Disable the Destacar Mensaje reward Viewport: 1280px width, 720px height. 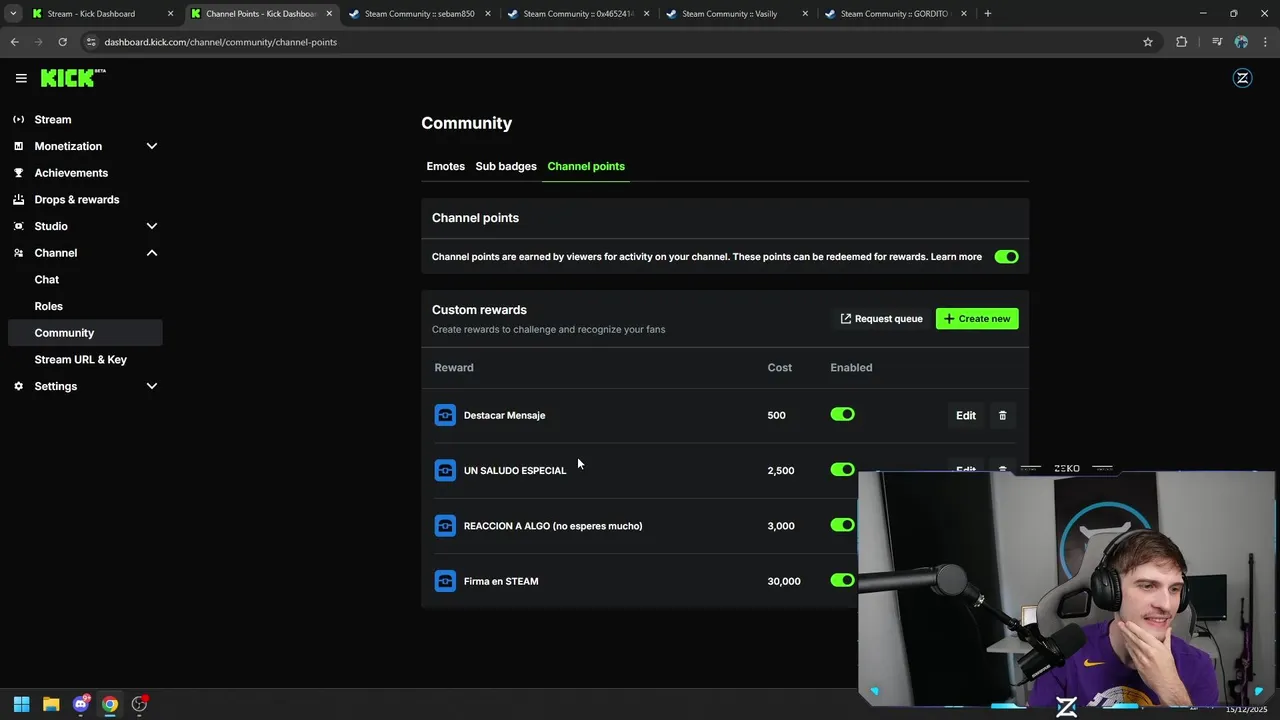pos(842,414)
